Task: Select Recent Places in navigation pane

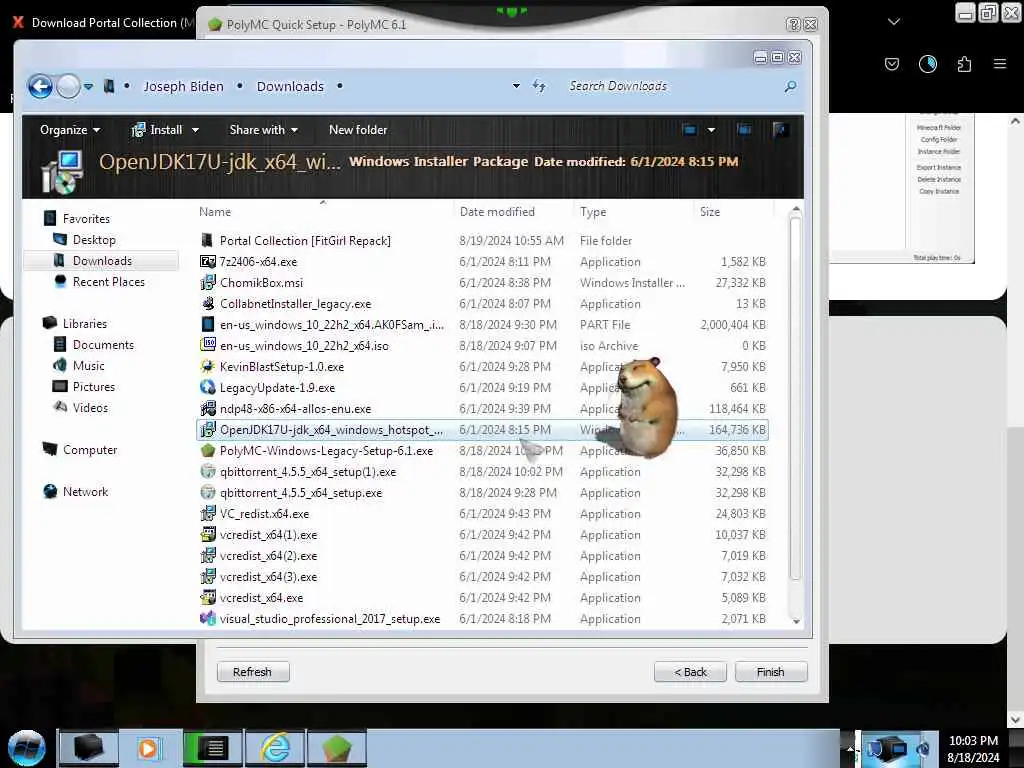Action: [x=108, y=281]
